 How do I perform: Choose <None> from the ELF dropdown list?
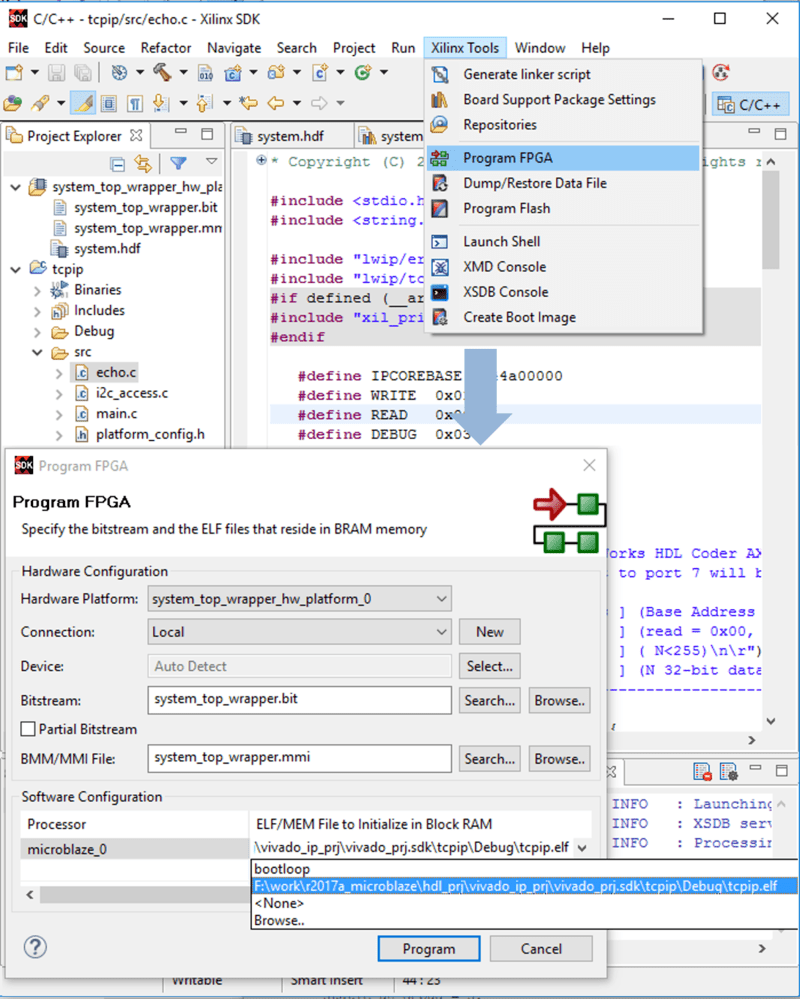pyautogui.click(x=524, y=903)
